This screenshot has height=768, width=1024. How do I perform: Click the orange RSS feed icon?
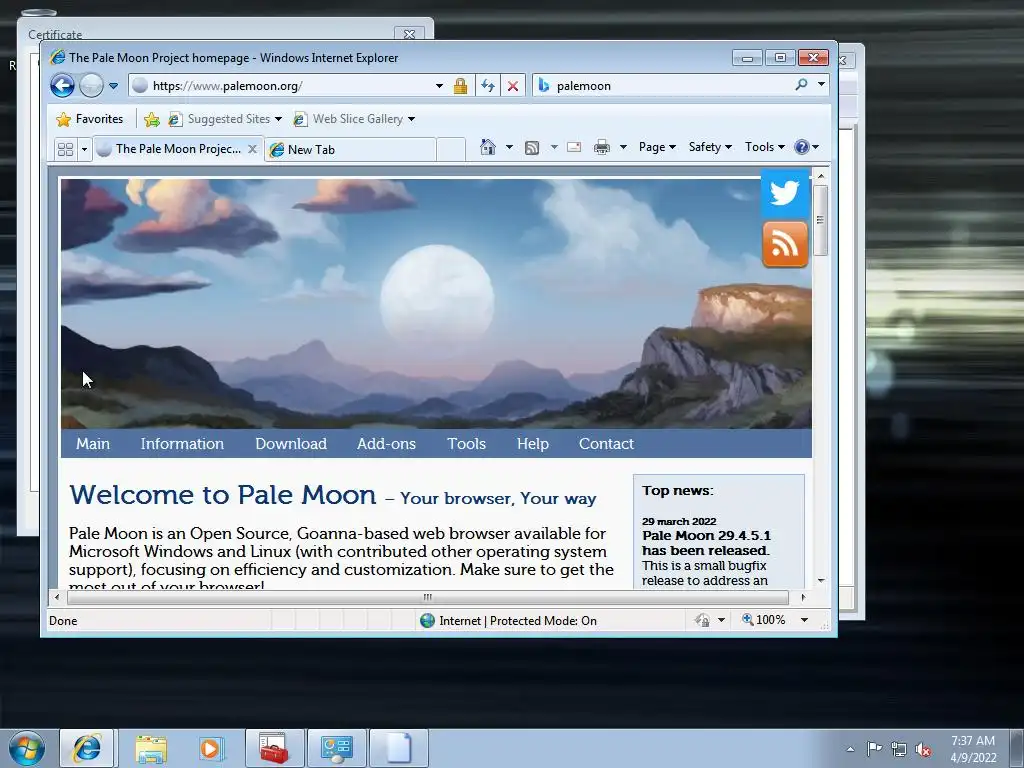click(785, 244)
